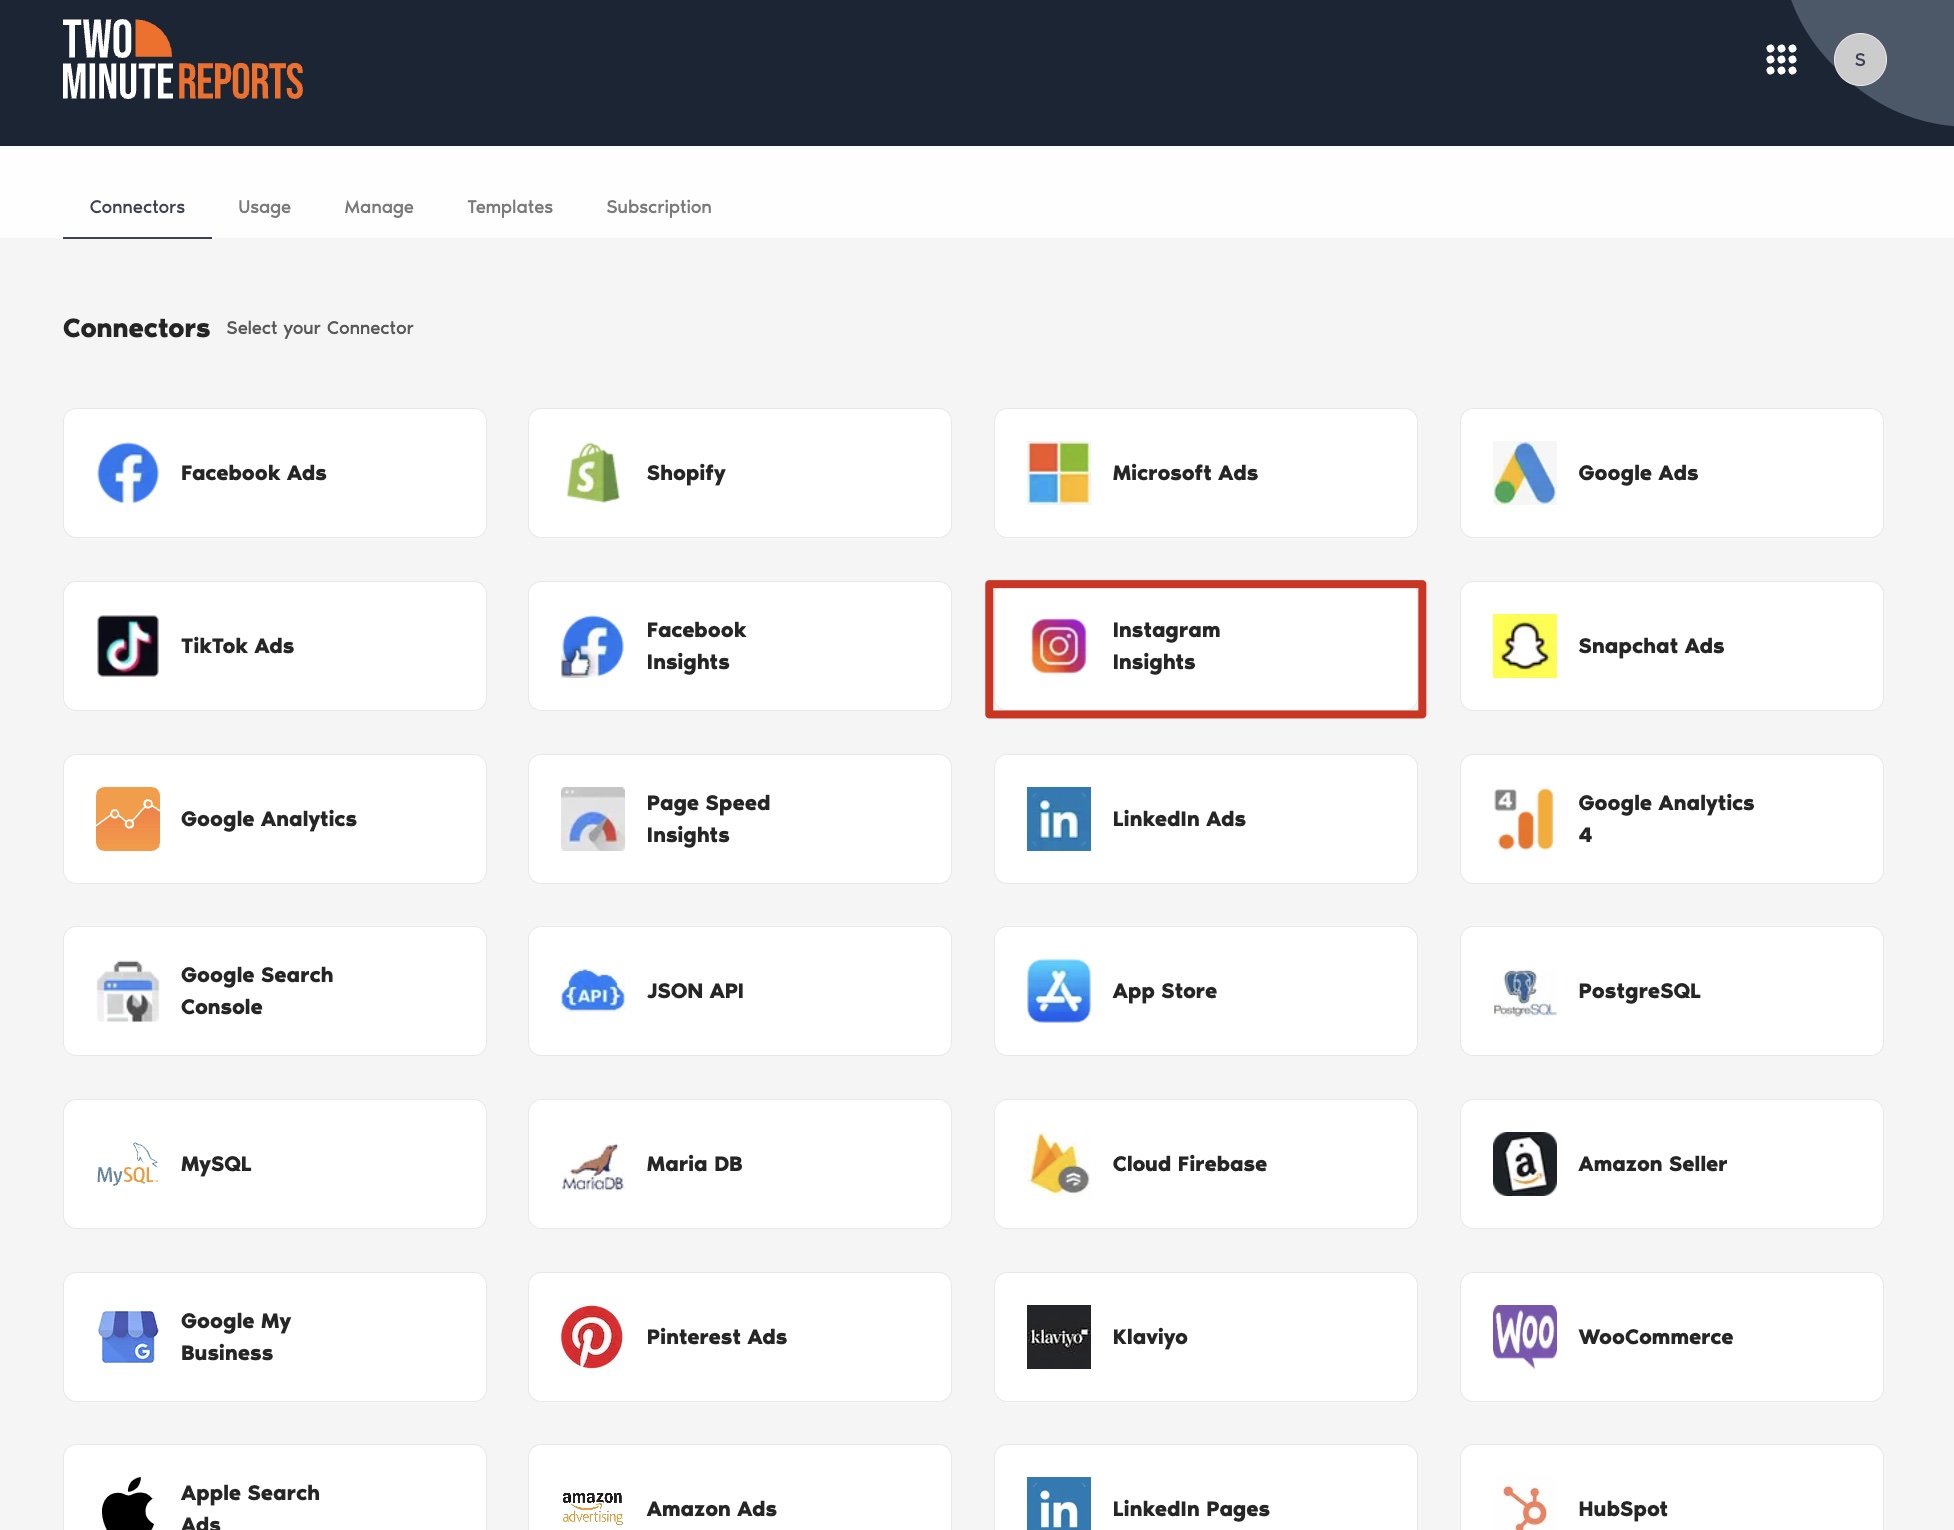Switch to the Usage tab
The height and width of the screenshot is (1530, 1954).
pos(264,207)
